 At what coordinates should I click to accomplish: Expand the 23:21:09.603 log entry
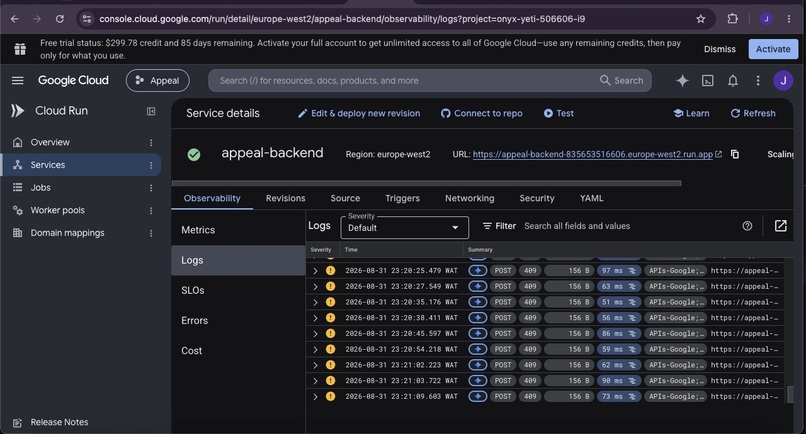click(x=315, y=396)
